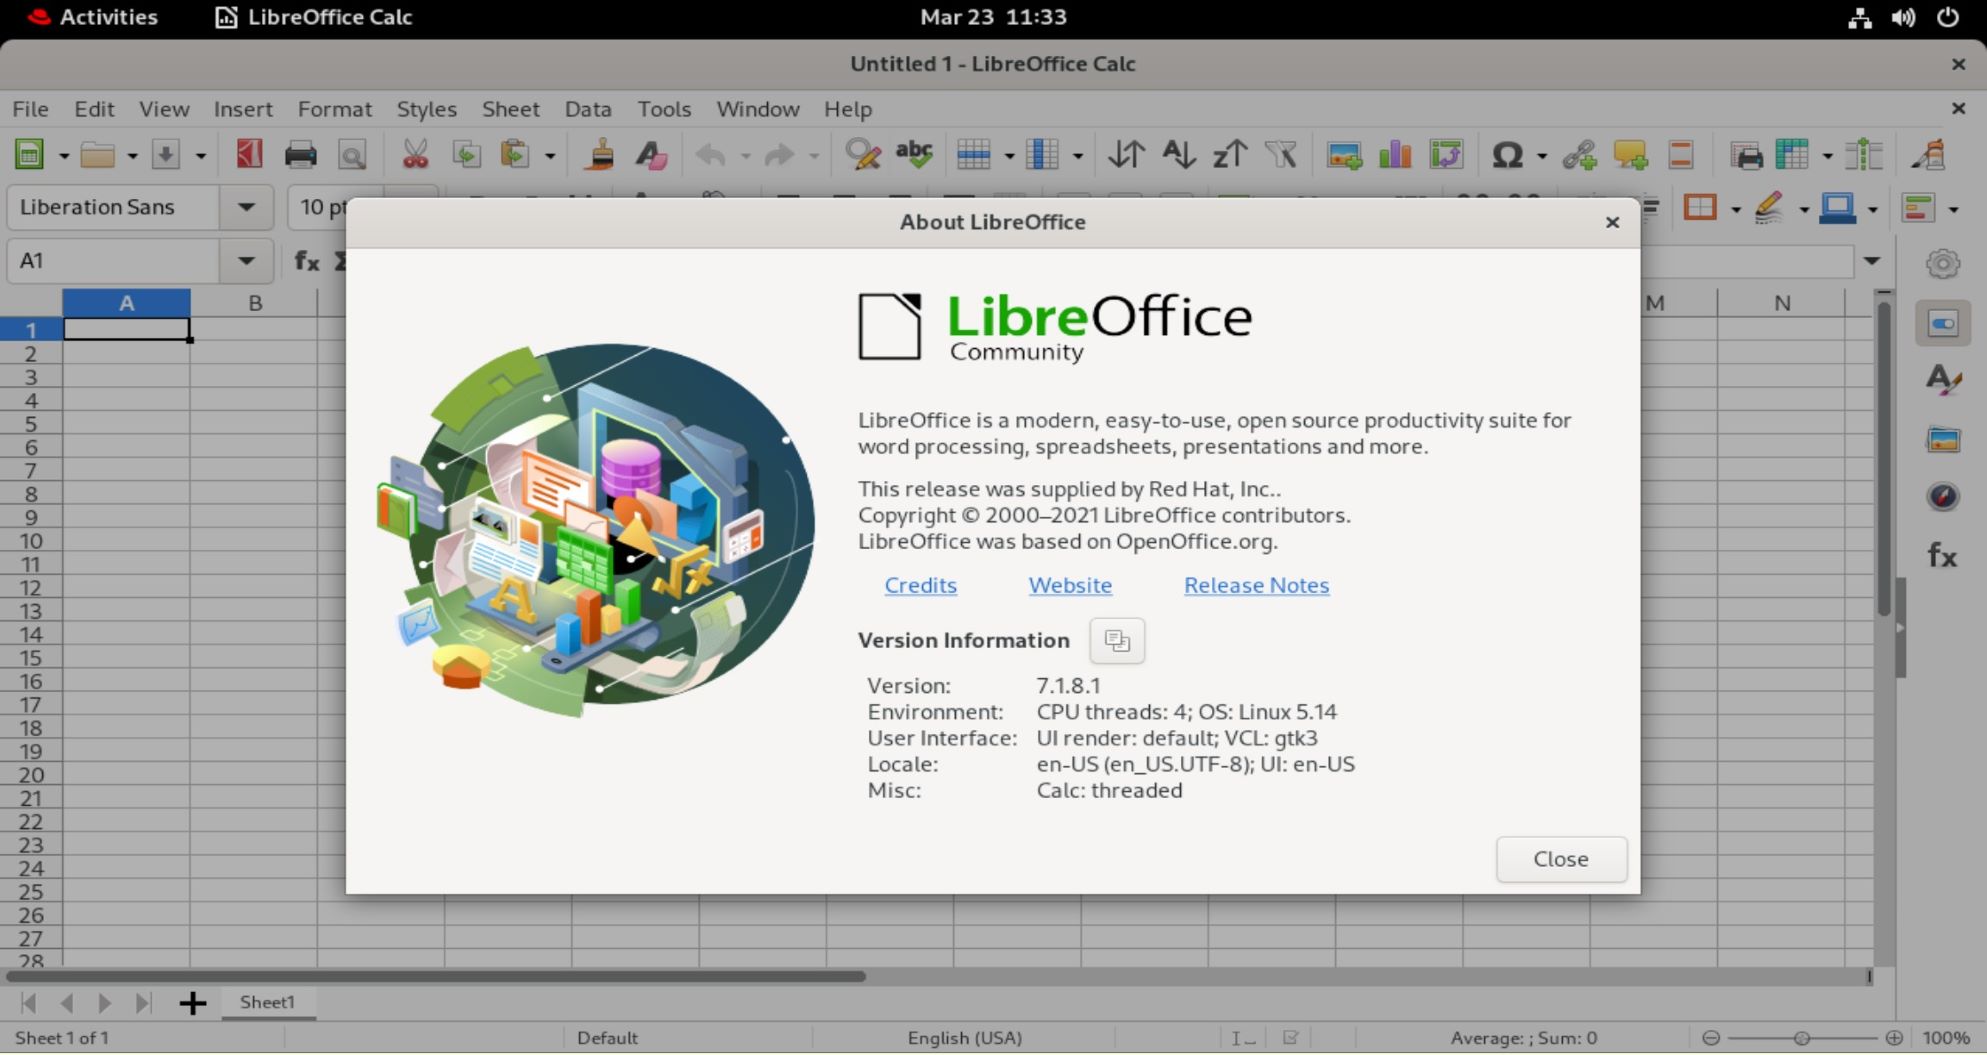Toggle Print Preview icon

[x=352, y=155]
